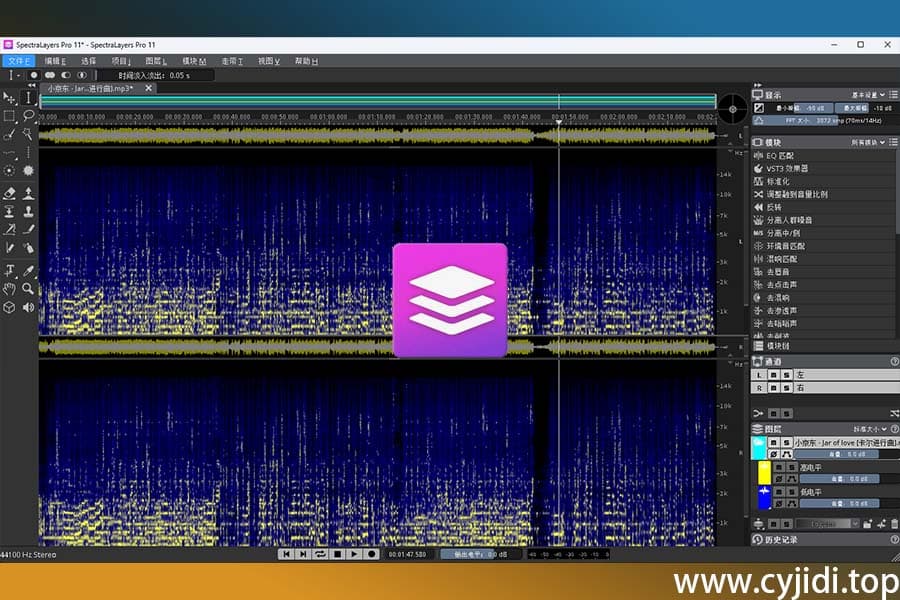Click the modules panel list options icon
The width and height of the screenshot is (900, 600).
(894, 142)
